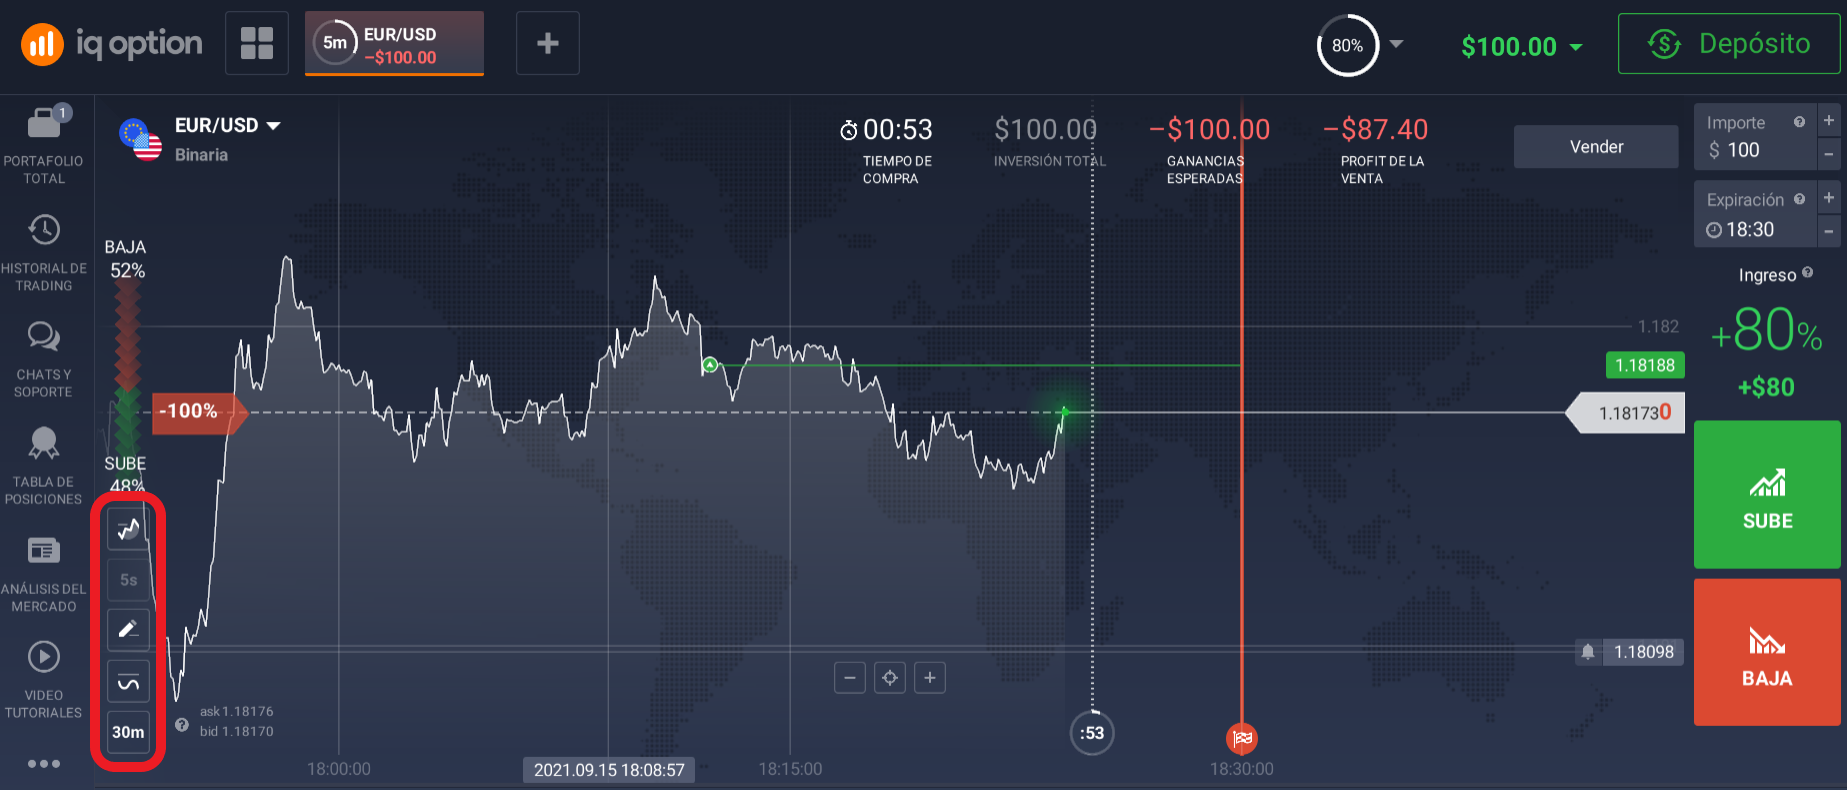Viewport: 1847px width, 790px height.
Task: Open chart type selector icon
Action: (128, 529)
